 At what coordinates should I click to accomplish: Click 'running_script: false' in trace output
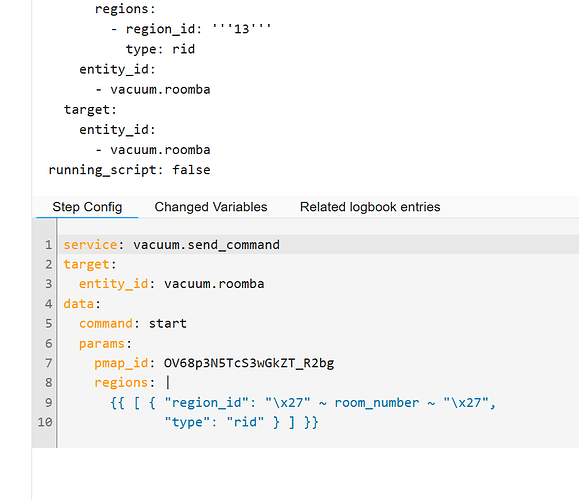pyautogui.click(x=129, y=170)
